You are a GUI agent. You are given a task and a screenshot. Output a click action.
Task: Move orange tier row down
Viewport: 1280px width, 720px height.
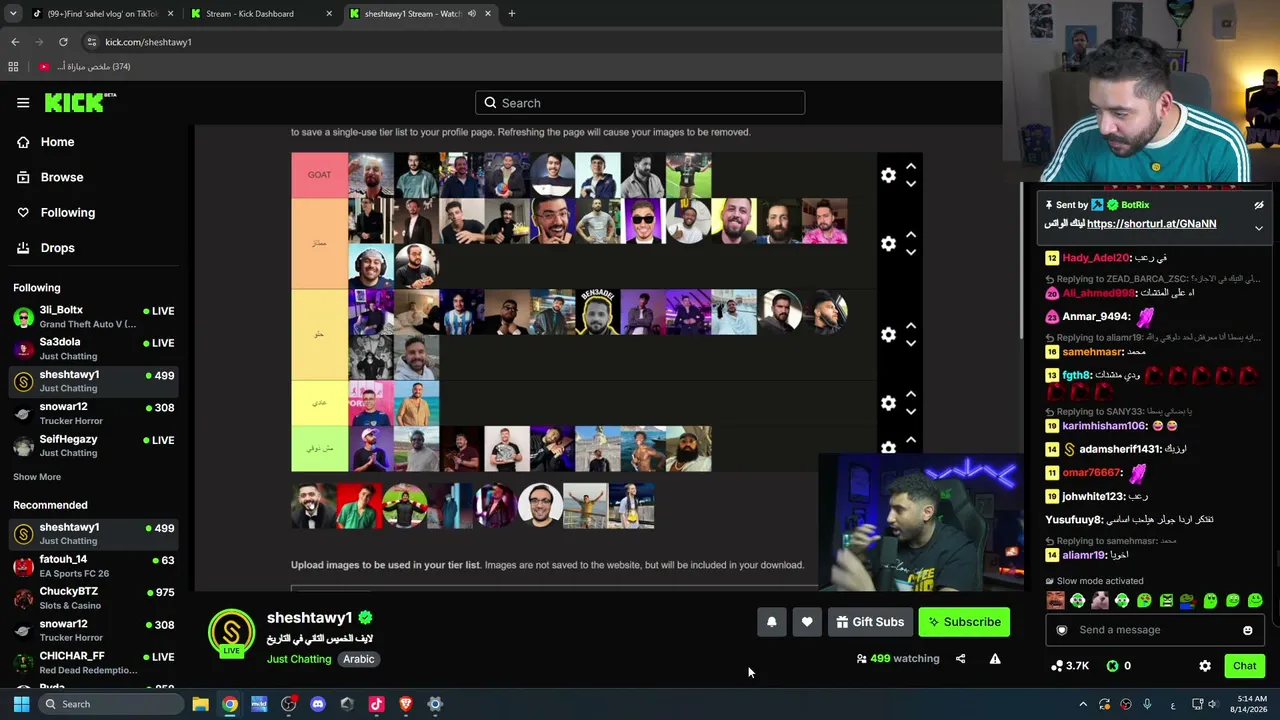(910, 252)
